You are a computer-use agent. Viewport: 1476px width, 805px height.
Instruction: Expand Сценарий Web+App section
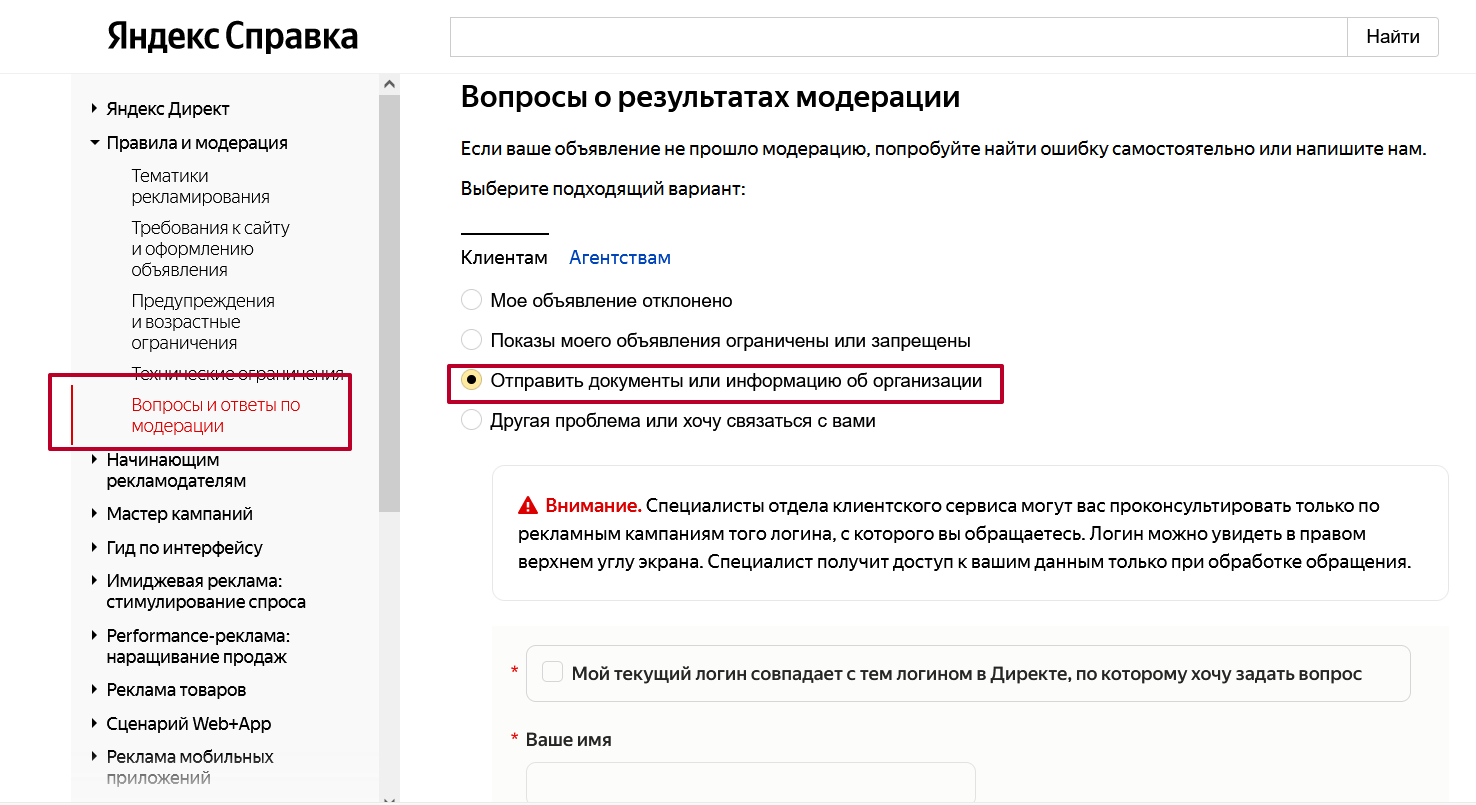pyautogui.click(x=94, y=724)
